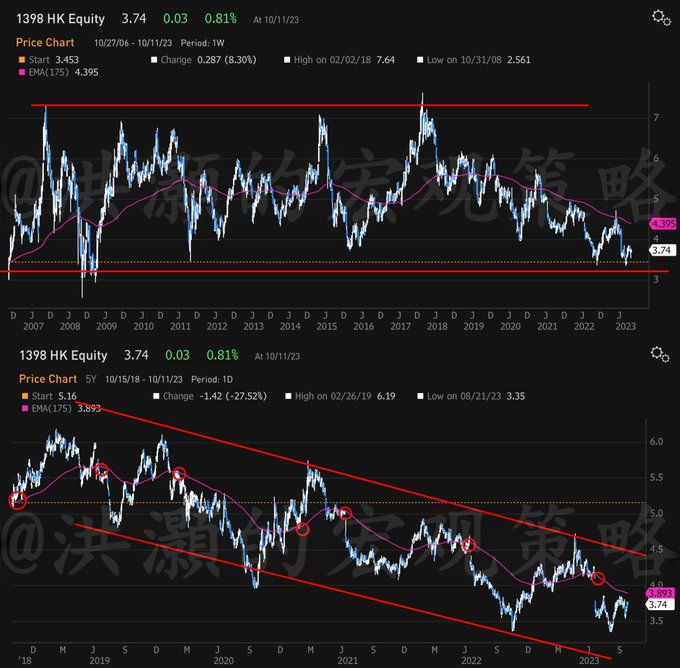Toggle the High on 02/02/18 checkbox
680x668 pixels.
pyautogui.click(x=287, y=60)
